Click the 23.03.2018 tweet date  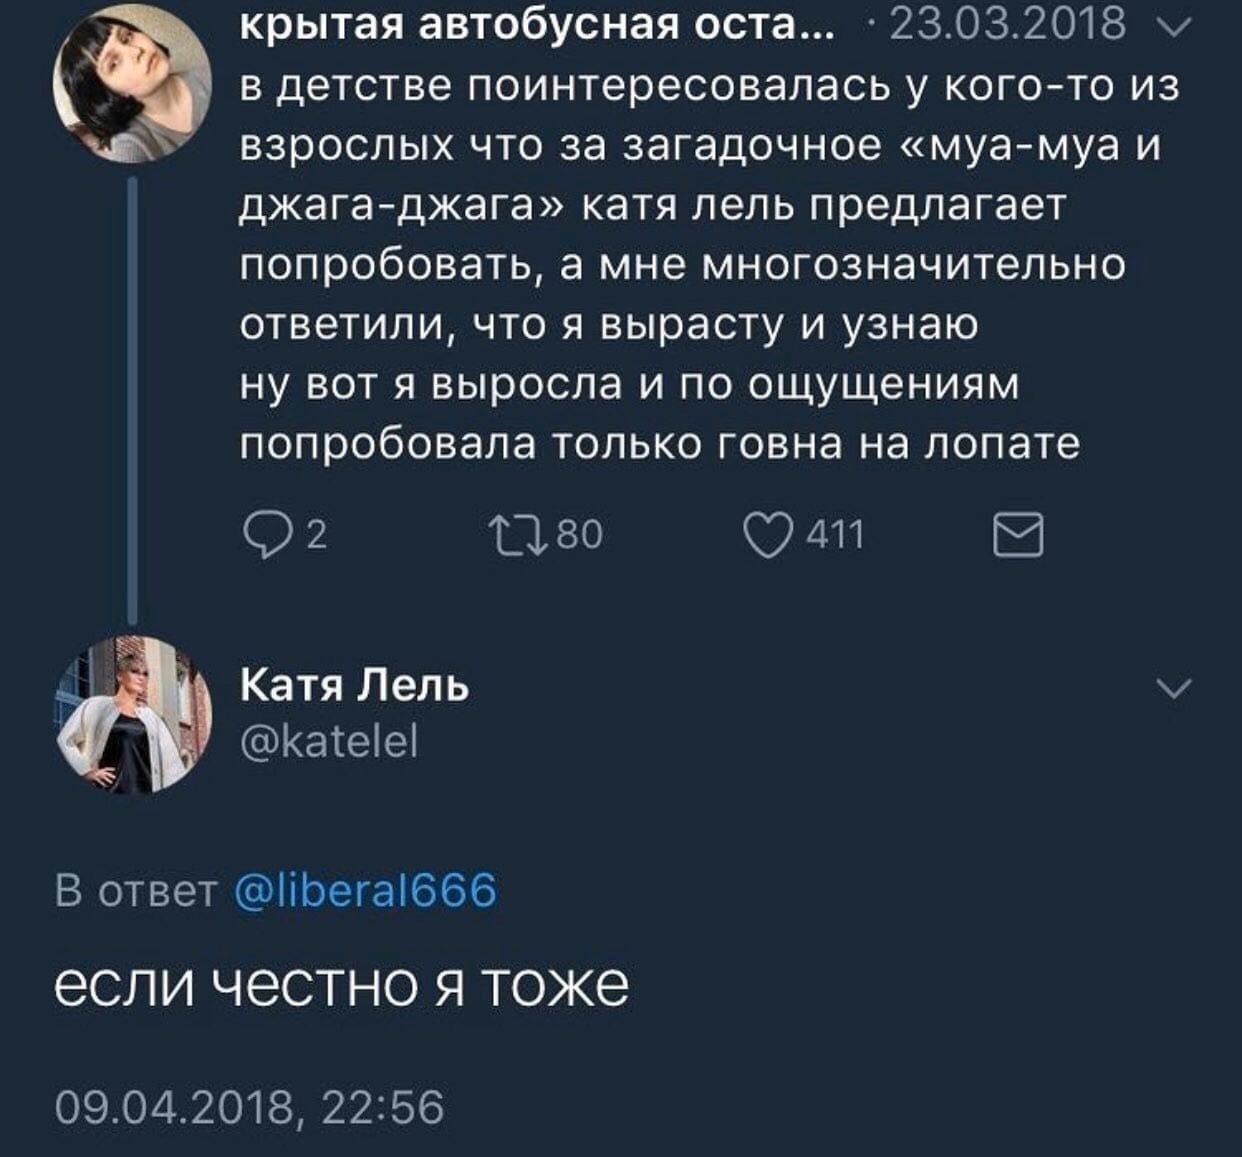(x=1006, y=24)
